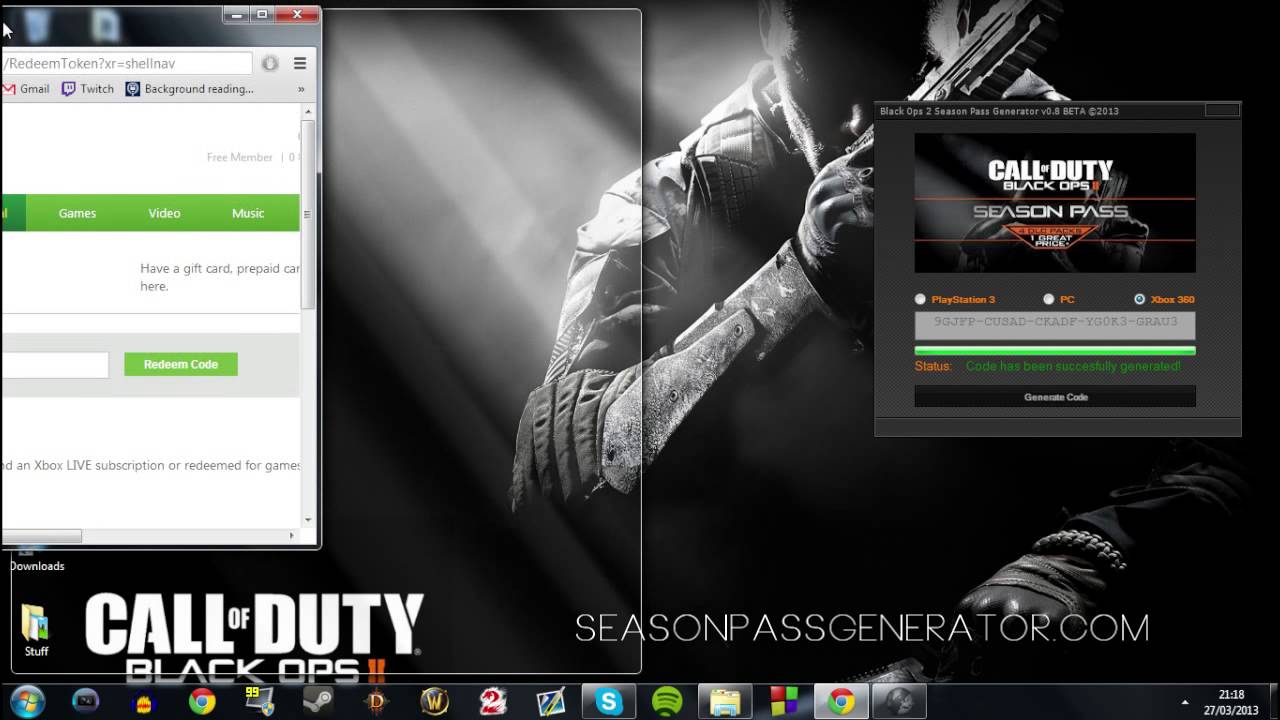Open the Background reading bookmark
Screen dimensions: 1280x720
[x=190, y=89]
